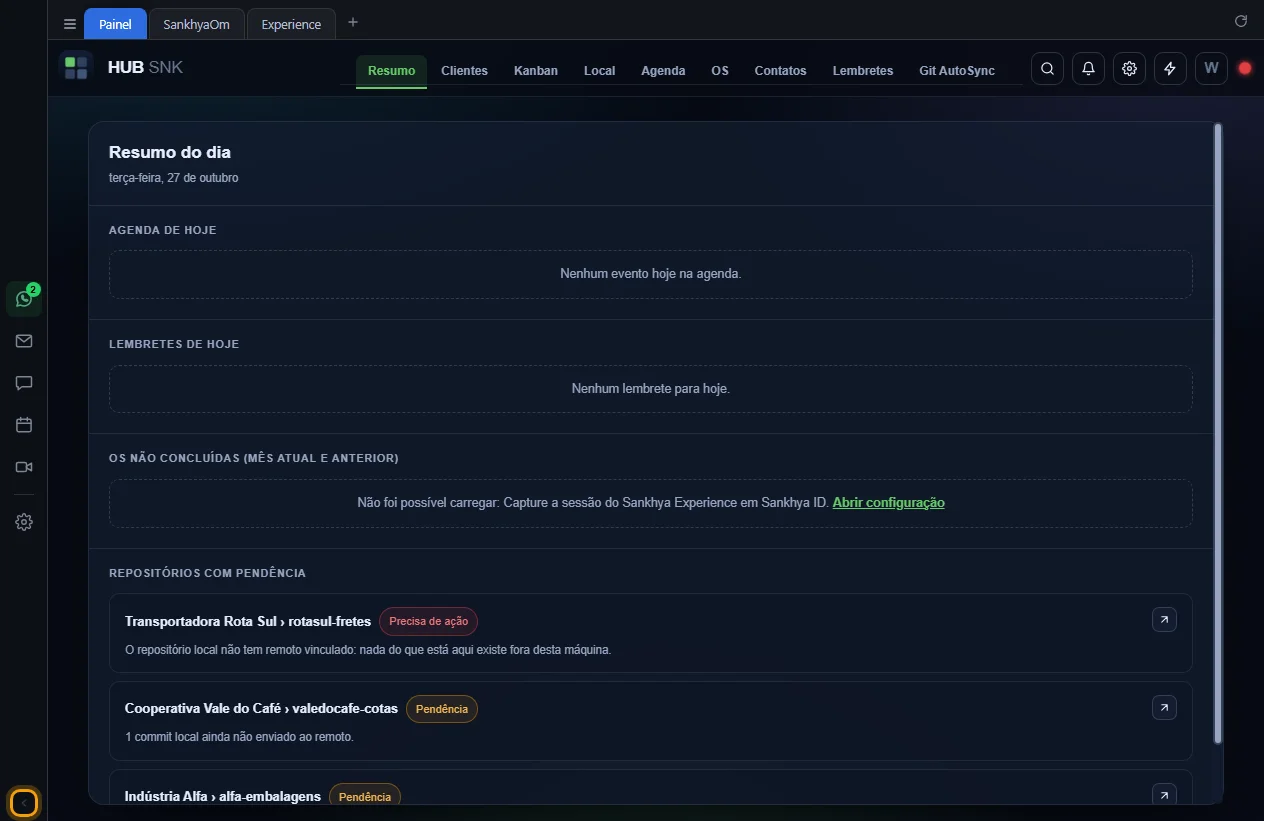Switch to the Experience tab
This screenshot has width=1264, height=821.
pyautogui.click(x=291, y=24)
